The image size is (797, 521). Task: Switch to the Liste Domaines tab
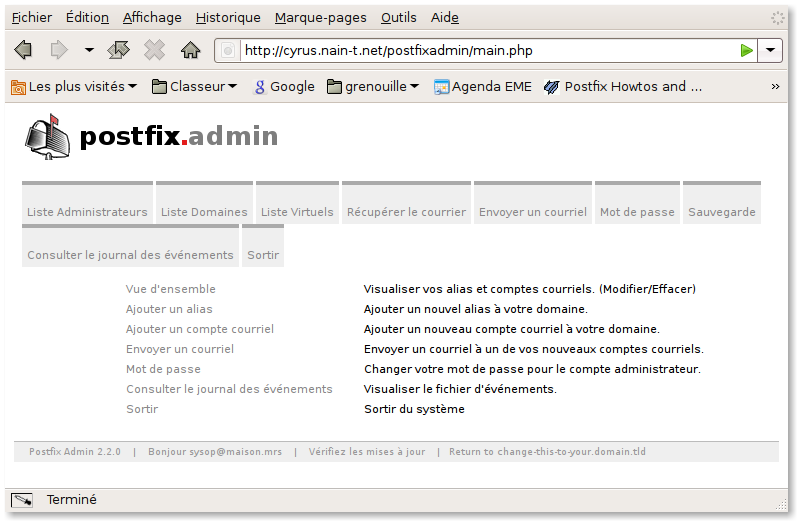(204, 212)
